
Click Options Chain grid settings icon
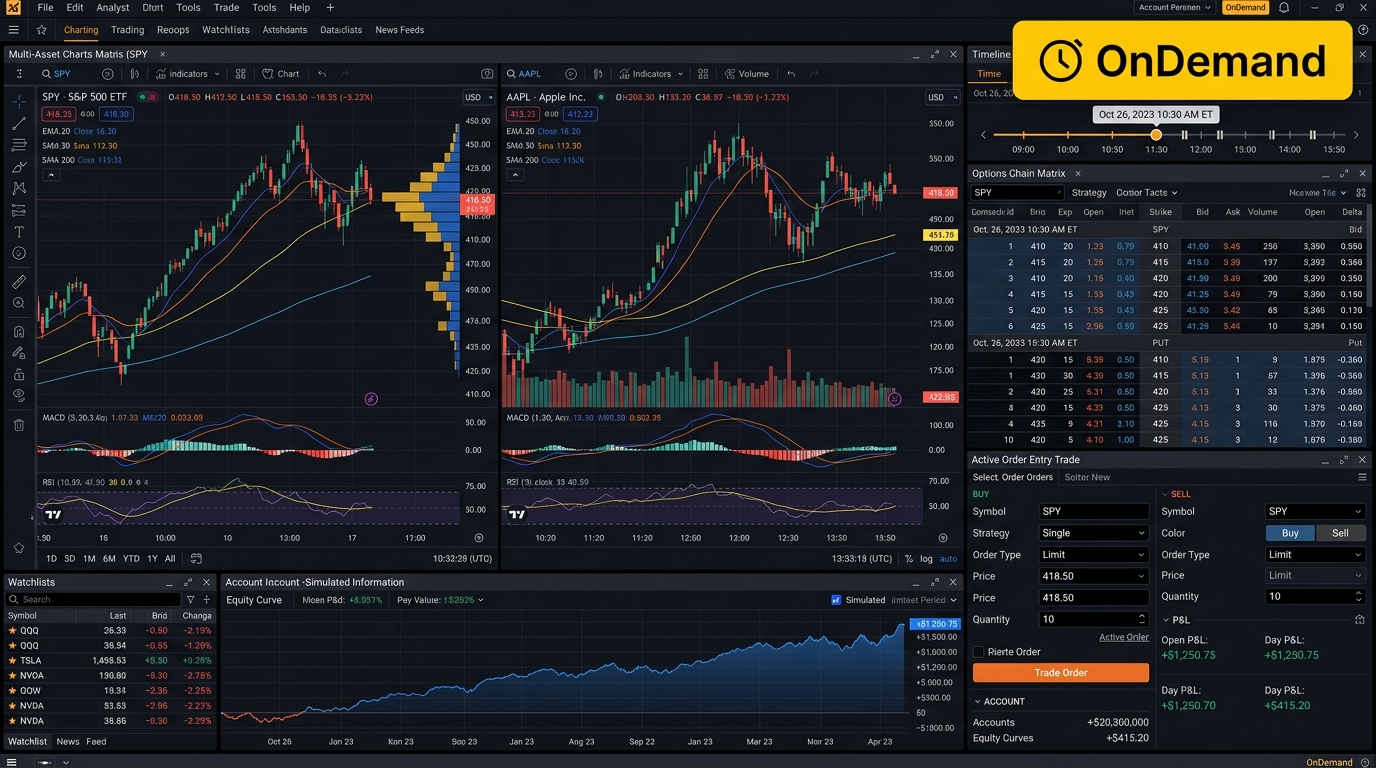[1362, 193]
